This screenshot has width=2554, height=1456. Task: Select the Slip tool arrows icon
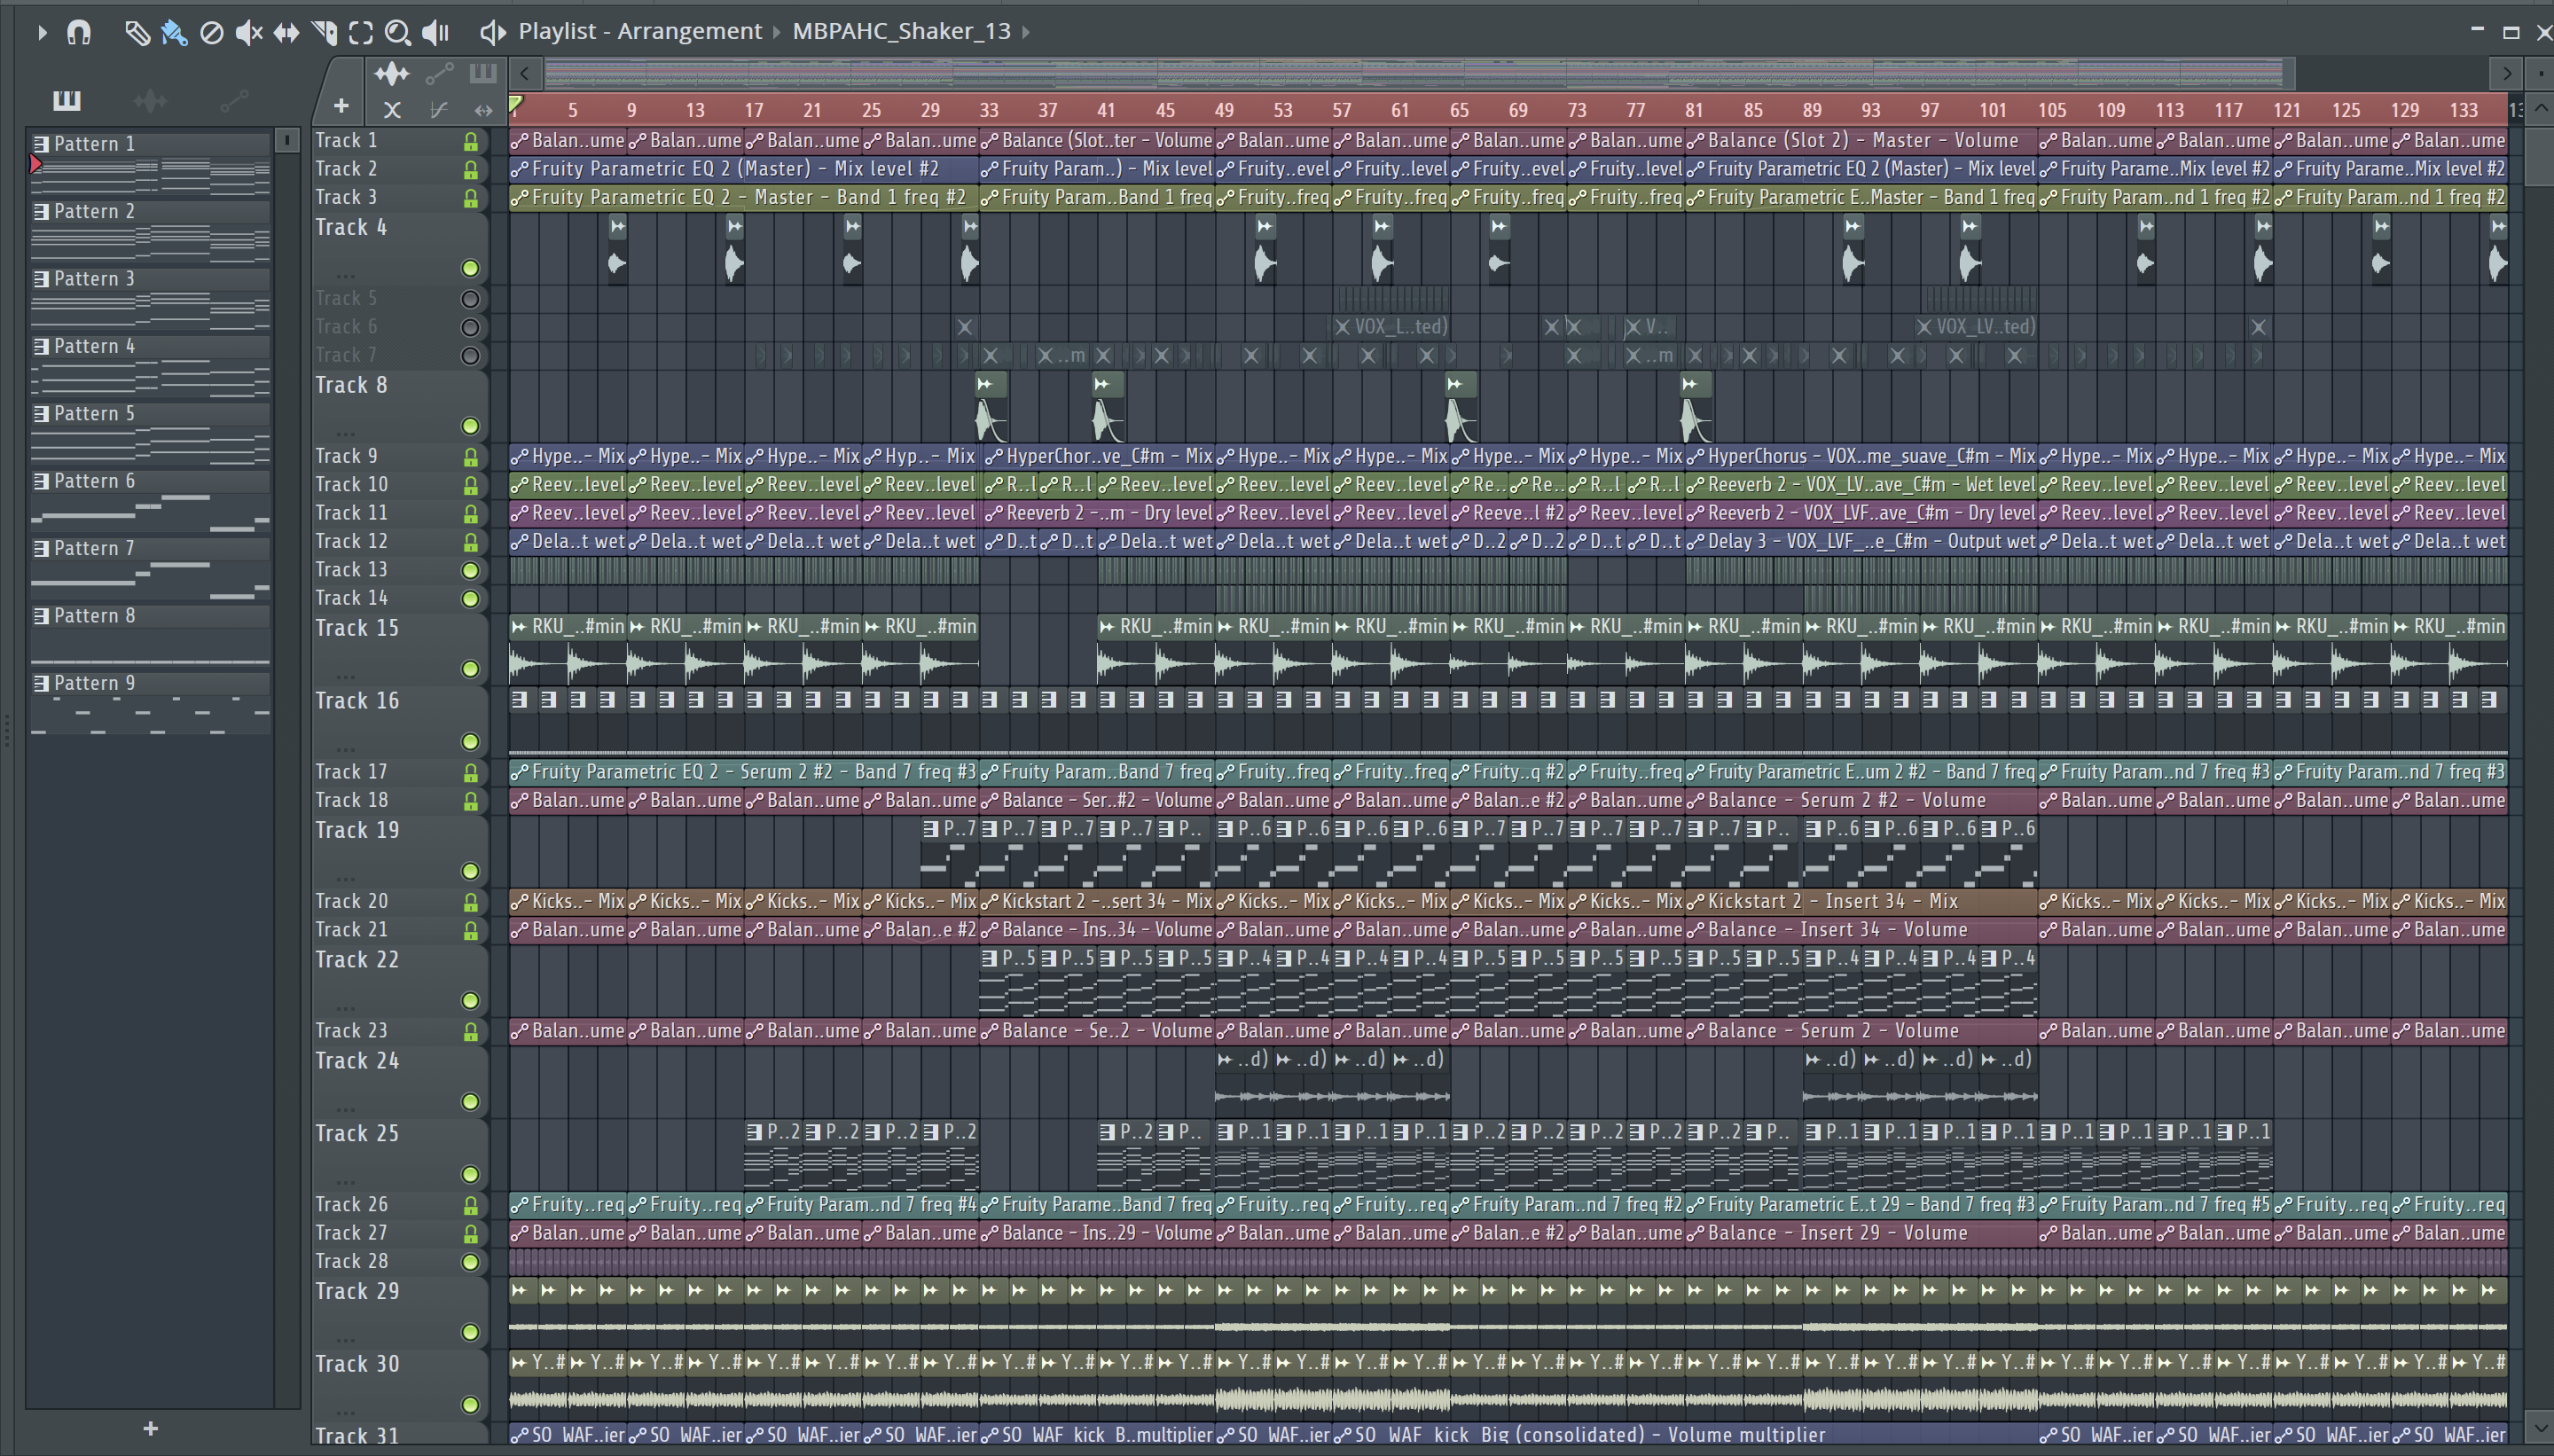[x=286, y=32]
